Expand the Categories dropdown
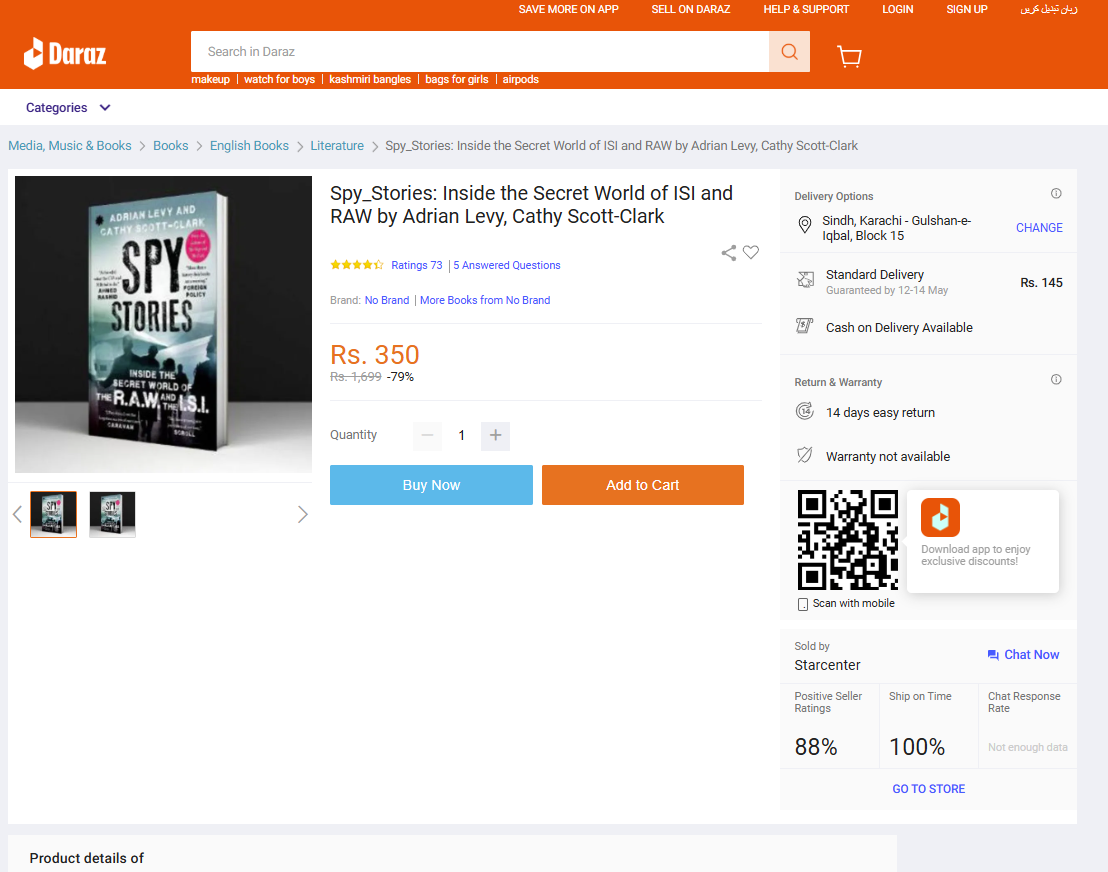The height and width of the screenshot is (872, 1108). click(x=68, y=107)
